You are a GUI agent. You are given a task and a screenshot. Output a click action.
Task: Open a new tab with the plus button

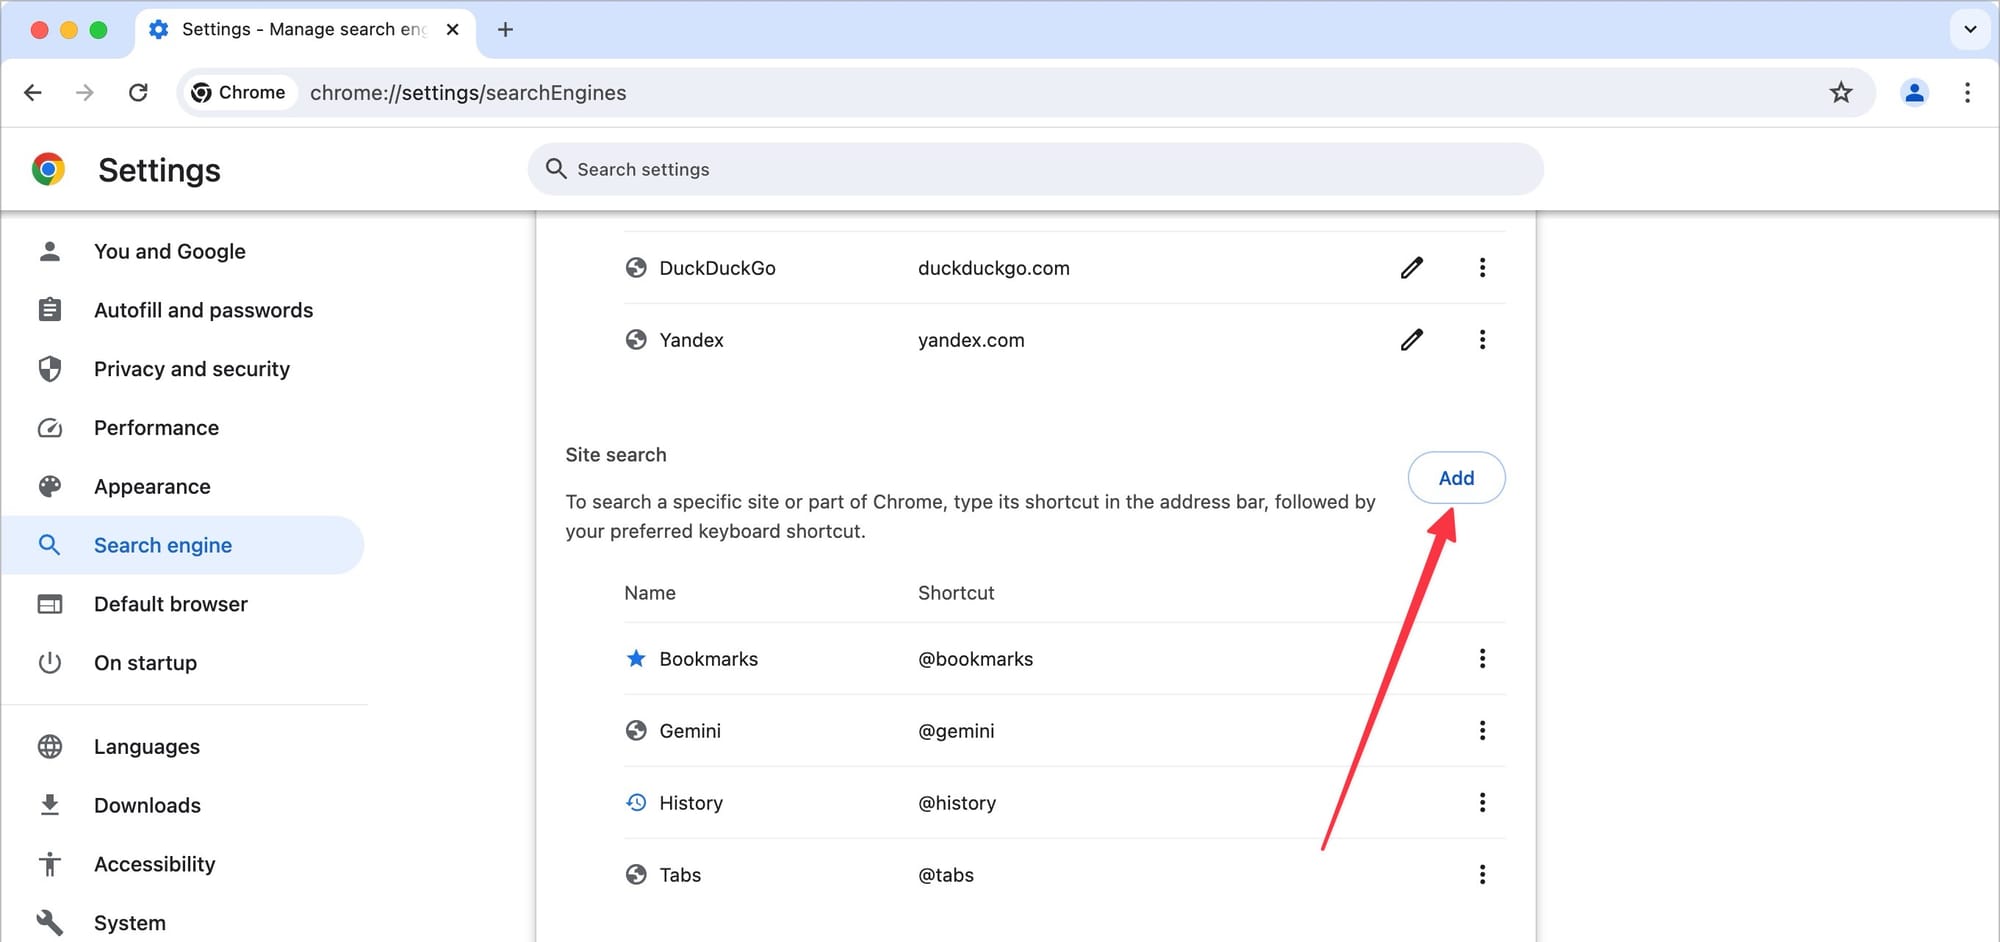pos(505,30)
